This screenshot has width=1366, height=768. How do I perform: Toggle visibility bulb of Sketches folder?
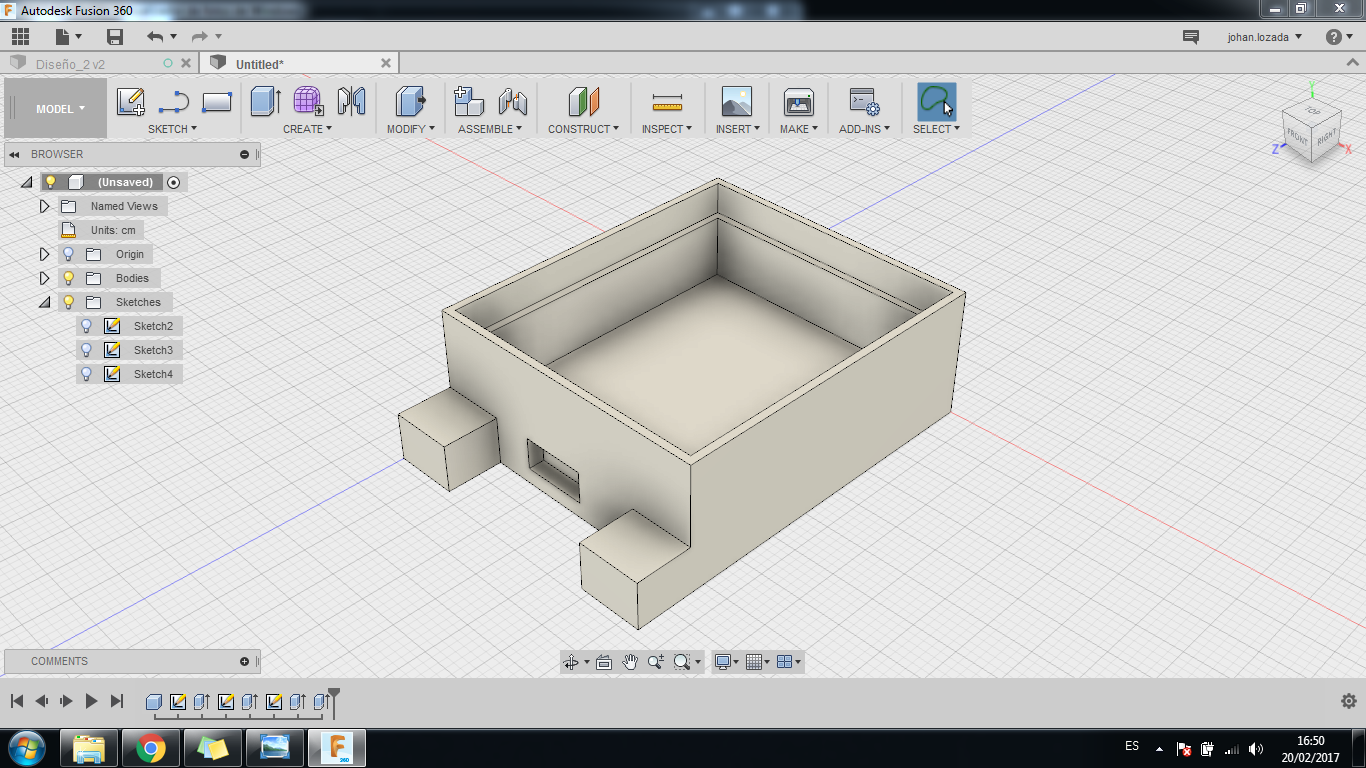[x=68, y=302]
